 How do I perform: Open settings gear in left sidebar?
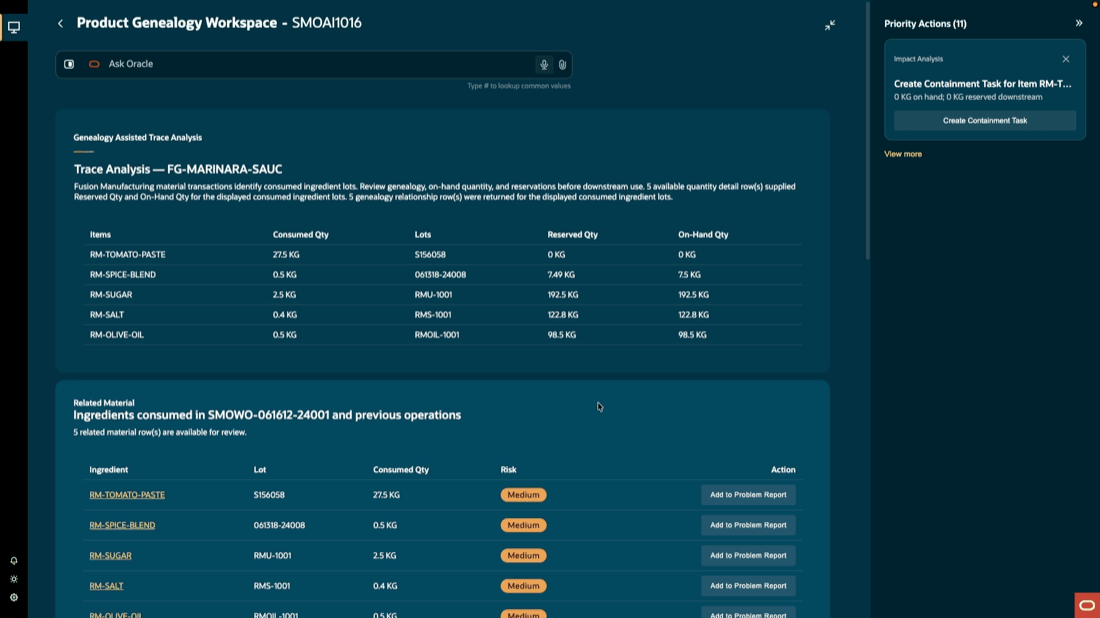tap(14, 598)
